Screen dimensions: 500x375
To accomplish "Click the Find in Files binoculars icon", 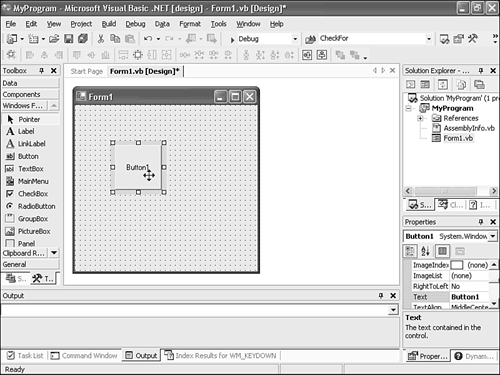I will (310, 39).
